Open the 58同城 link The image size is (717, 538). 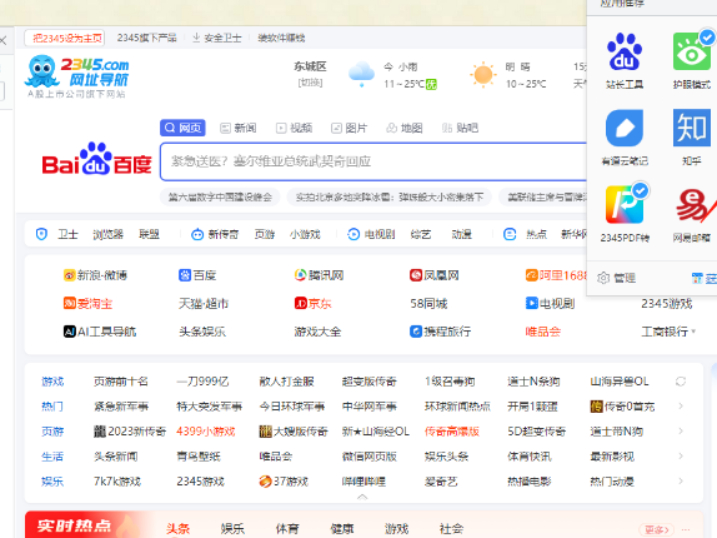pyautogui.click(x=428, y=304)
